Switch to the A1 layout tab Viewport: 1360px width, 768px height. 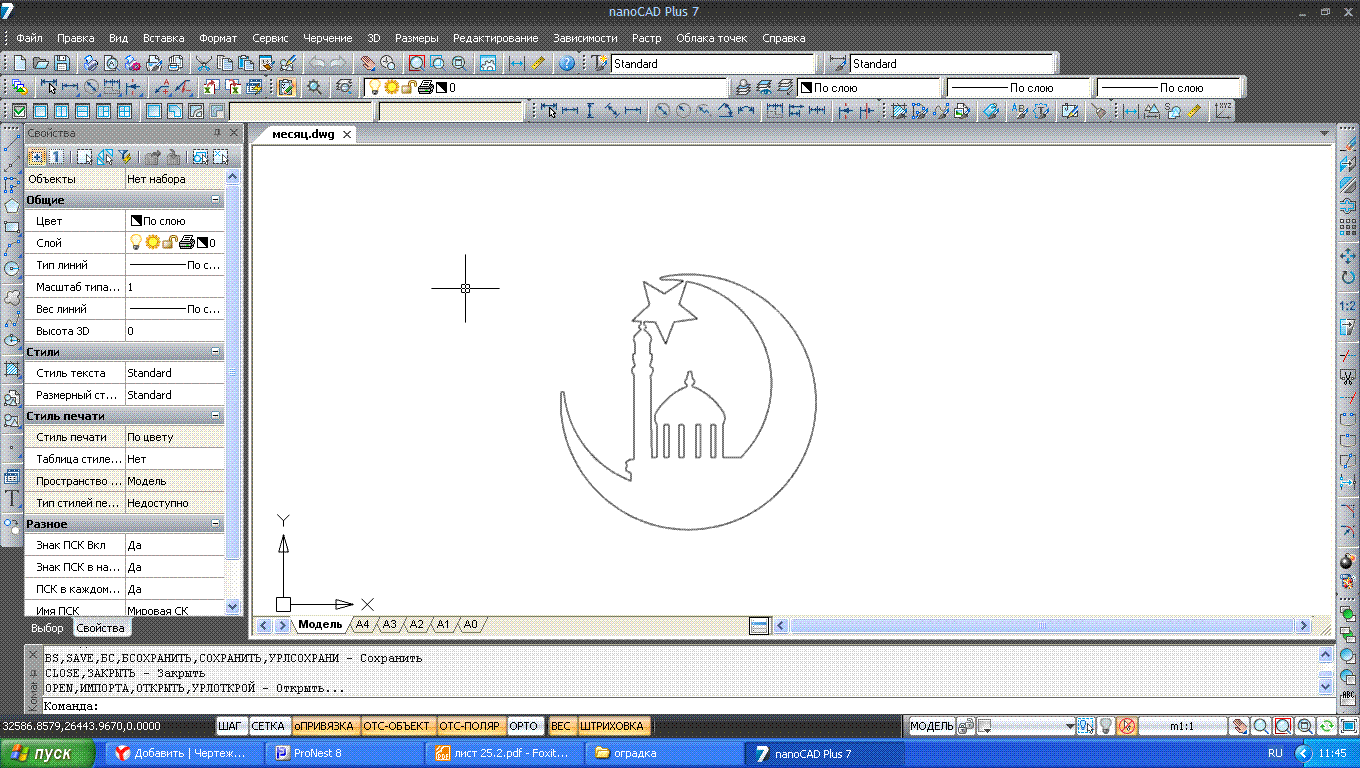click(443, 625)
